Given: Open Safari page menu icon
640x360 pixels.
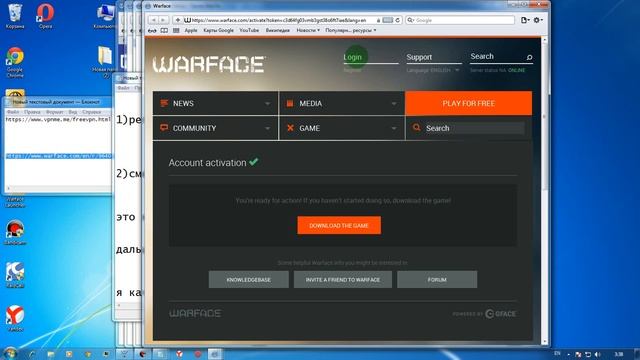Looking at the screenshot, I should pos(525,20).
